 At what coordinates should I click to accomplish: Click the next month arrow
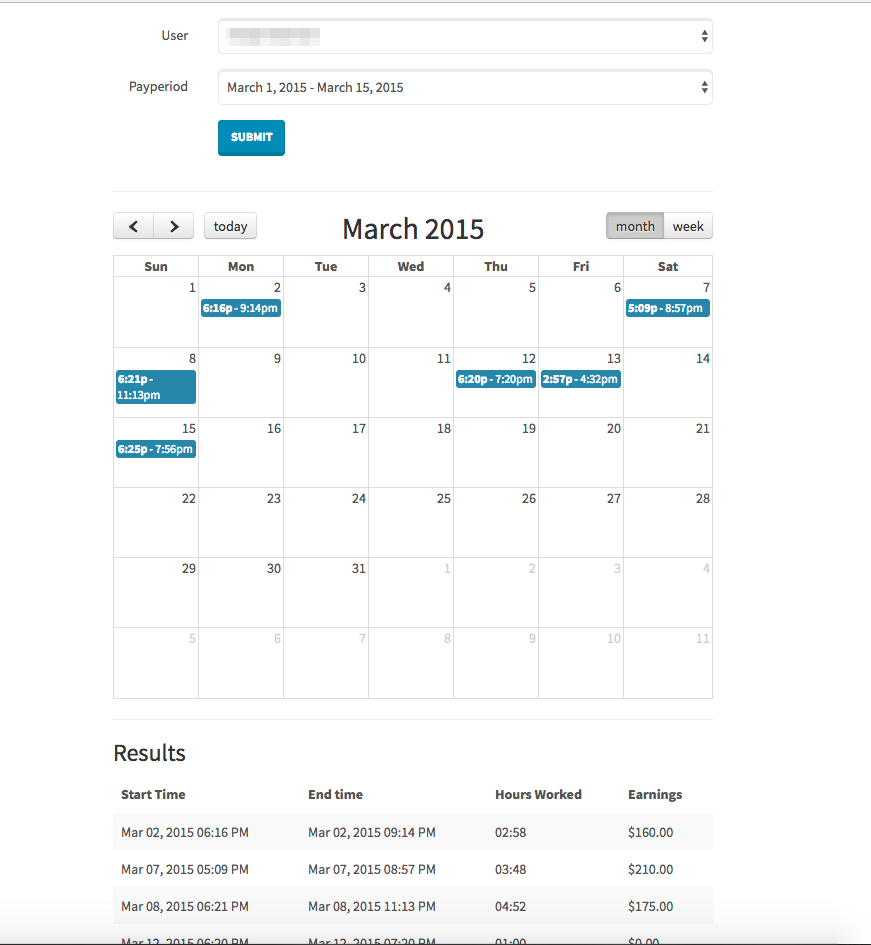(x=173, y=226)
